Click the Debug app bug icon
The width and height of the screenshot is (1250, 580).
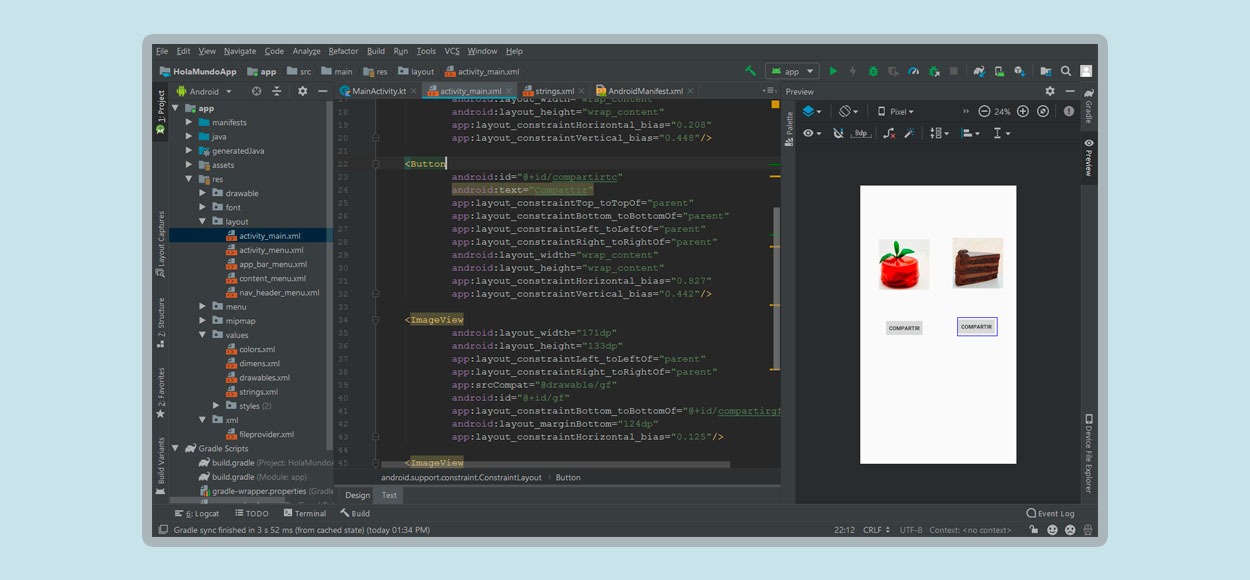tap(873, 71)
